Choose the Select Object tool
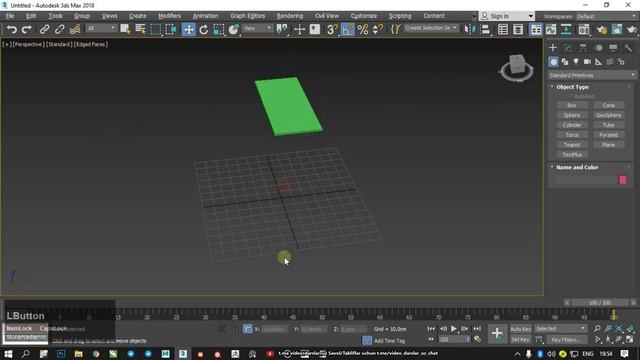Image resolution: width=640 pixels, height=360 pixels. tap(125, 29)
